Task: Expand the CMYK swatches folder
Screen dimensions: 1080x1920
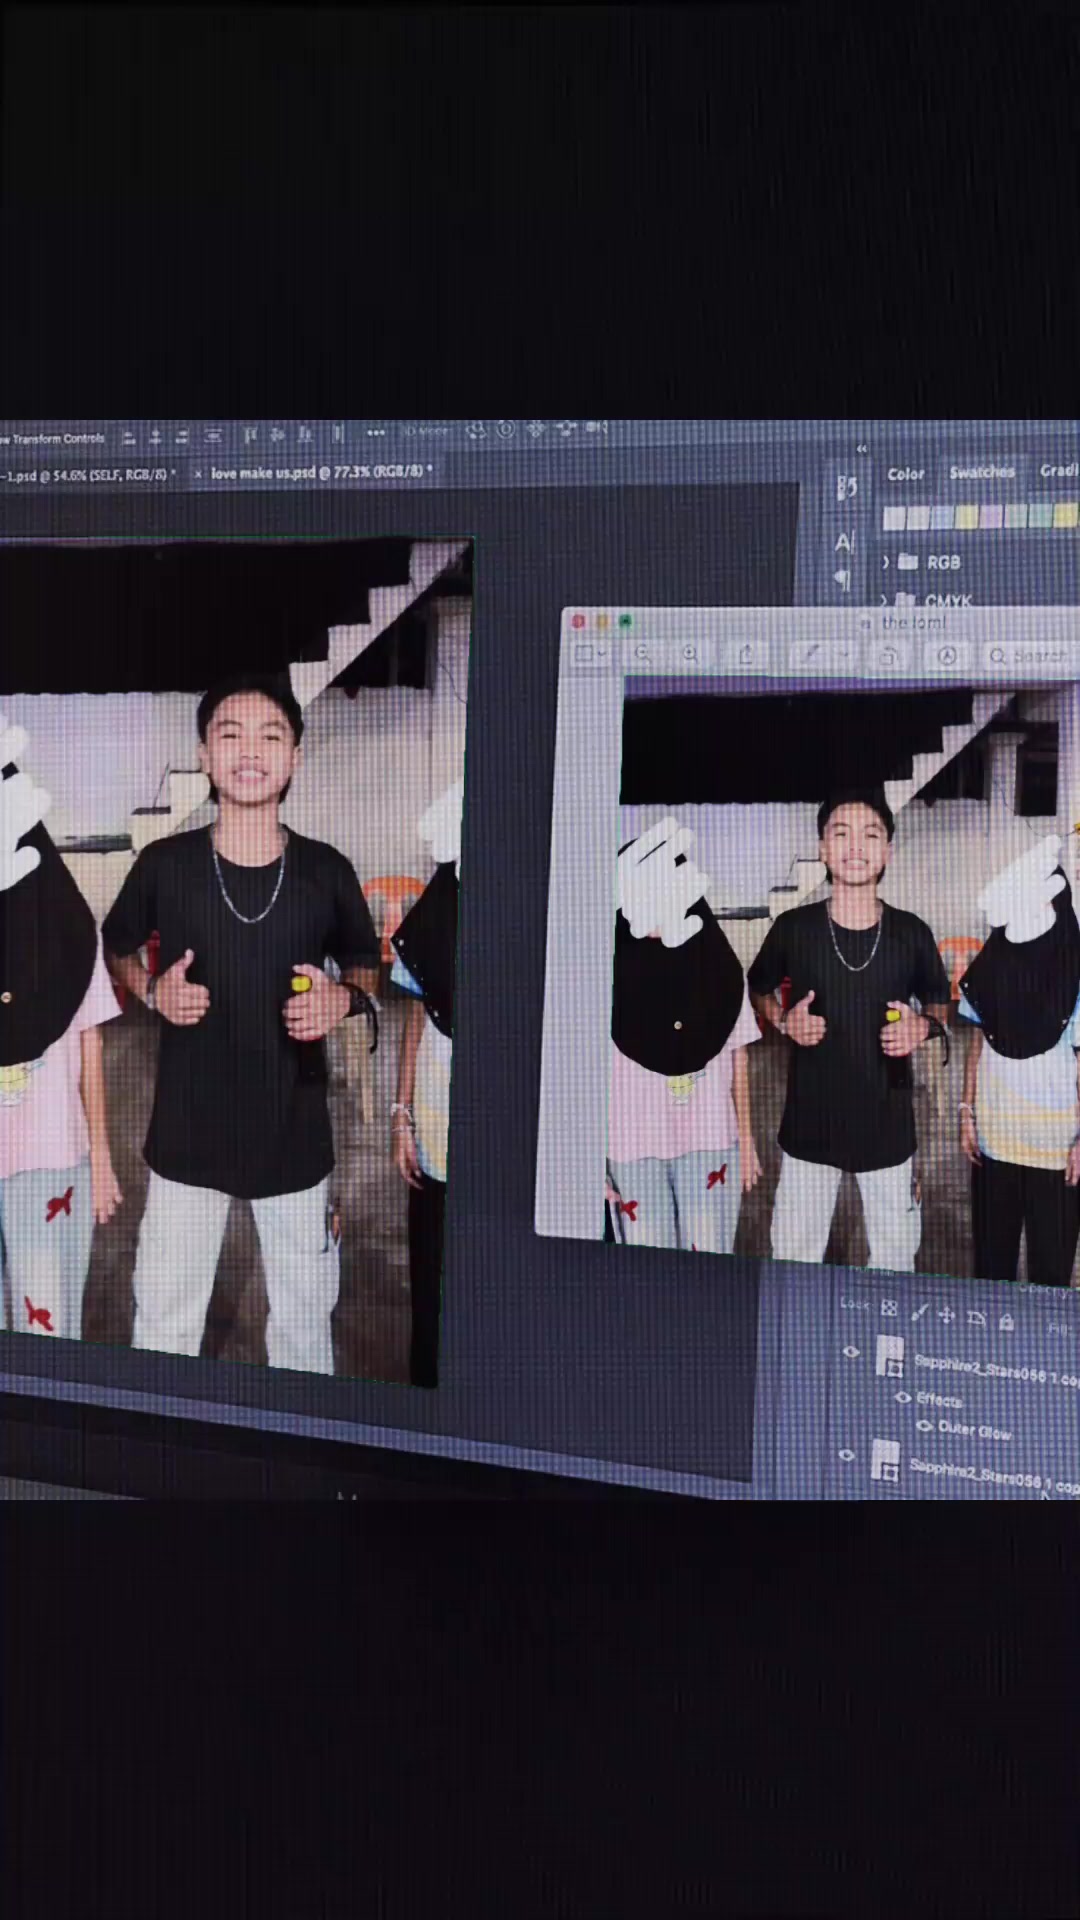Action: [x=883, y=599]
